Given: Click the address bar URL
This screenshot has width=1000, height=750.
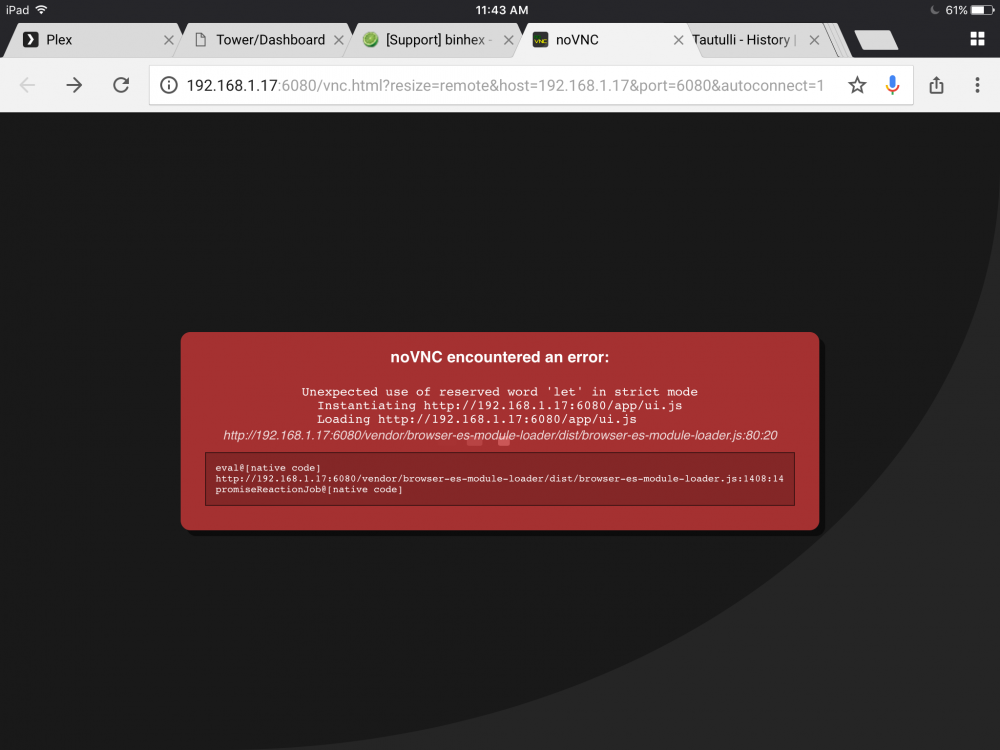Looking at the screenshot, I should (x=505, y=85).
